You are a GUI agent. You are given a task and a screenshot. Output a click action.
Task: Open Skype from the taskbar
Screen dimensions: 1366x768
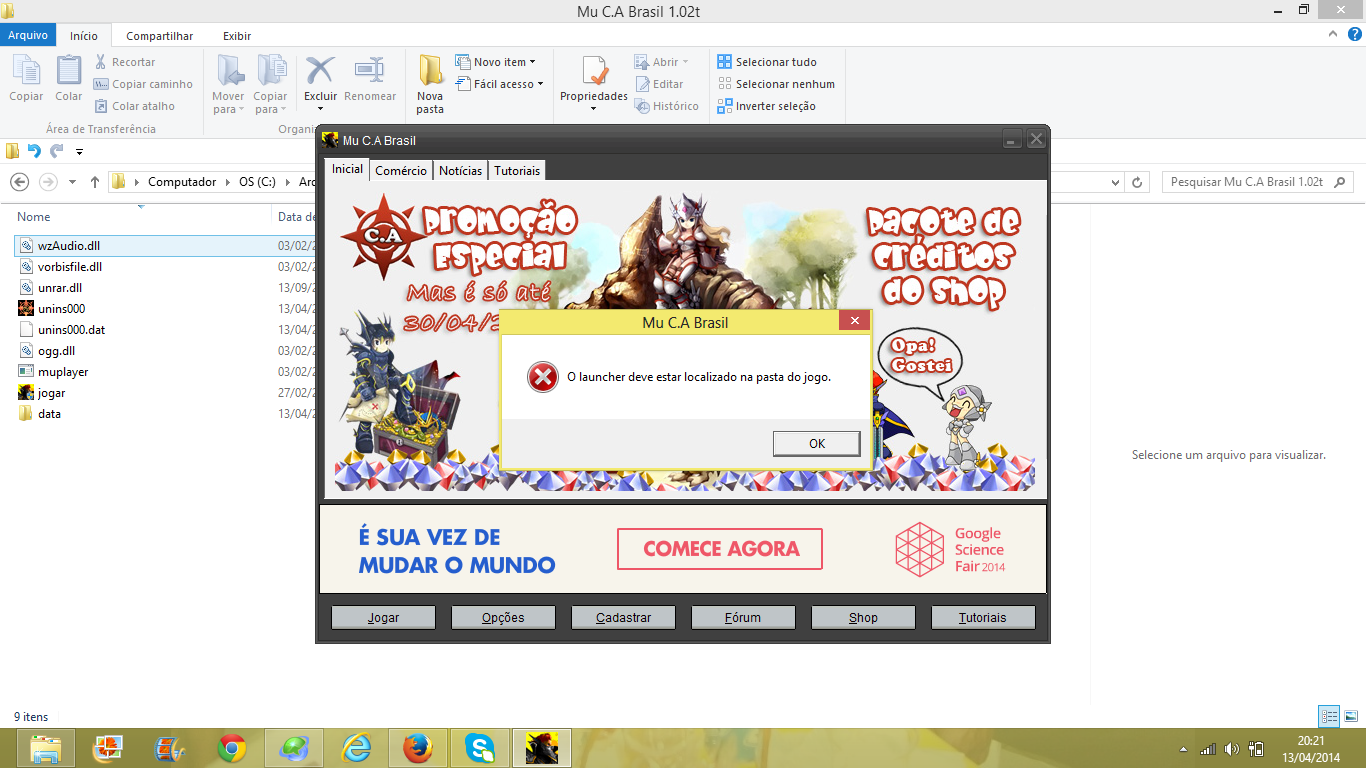point(480,748)
